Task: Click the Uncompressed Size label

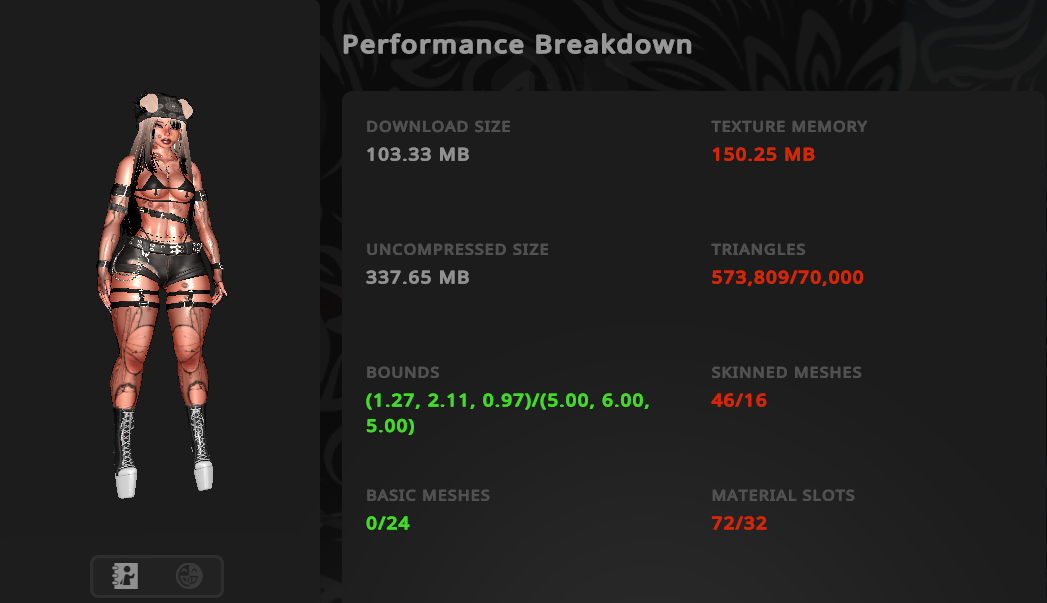Action: coord(457,249)
